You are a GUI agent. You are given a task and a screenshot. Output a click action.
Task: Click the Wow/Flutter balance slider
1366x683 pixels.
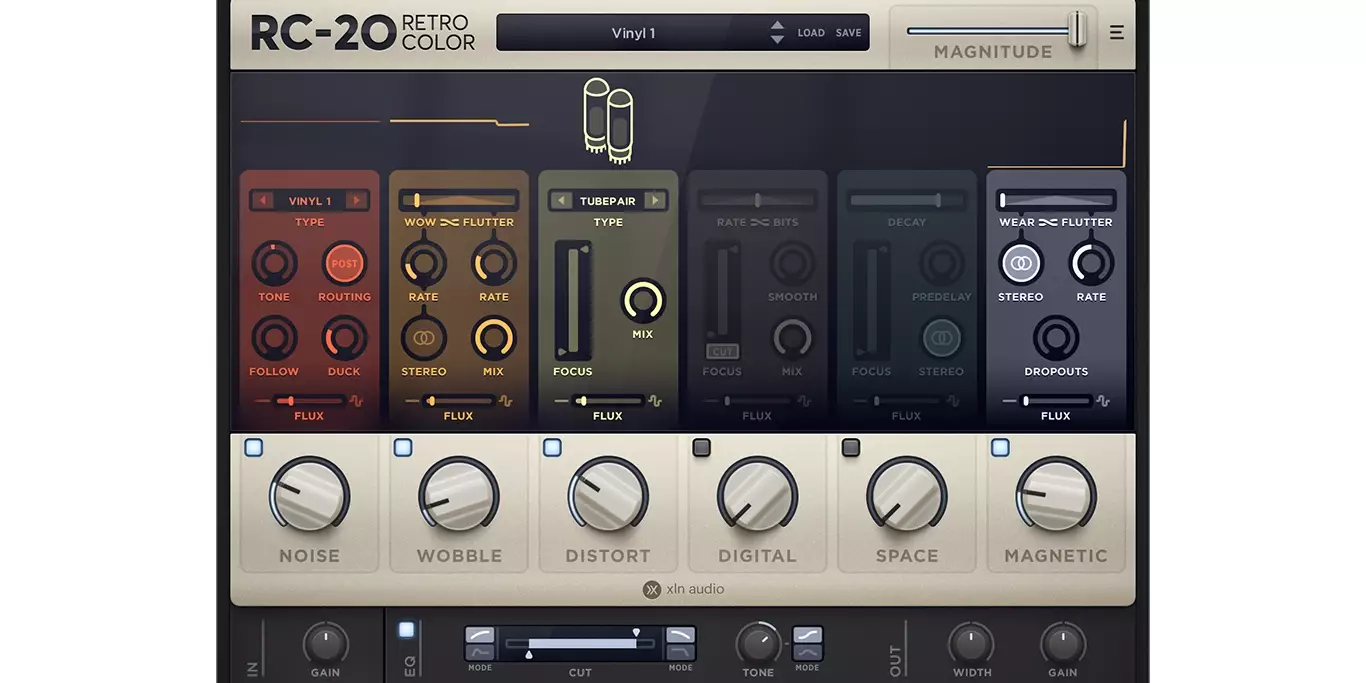point(459,200)
